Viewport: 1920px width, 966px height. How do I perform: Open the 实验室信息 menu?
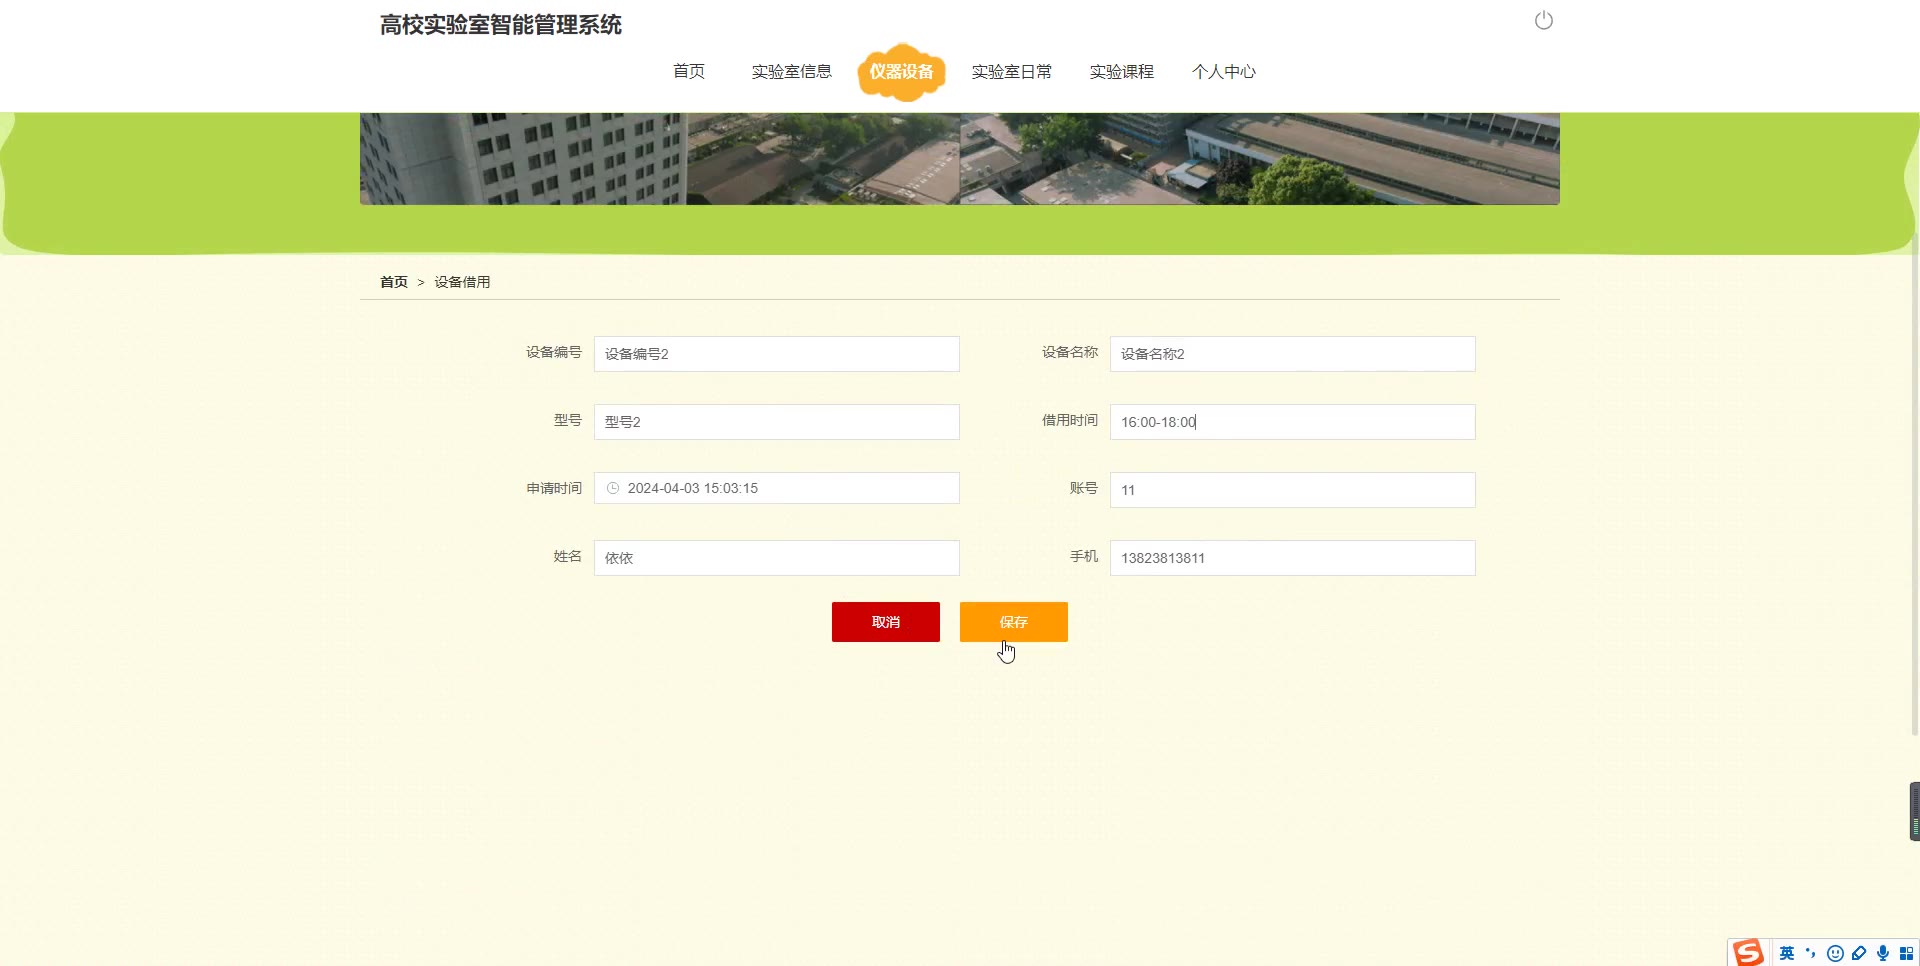pos(792,71)
